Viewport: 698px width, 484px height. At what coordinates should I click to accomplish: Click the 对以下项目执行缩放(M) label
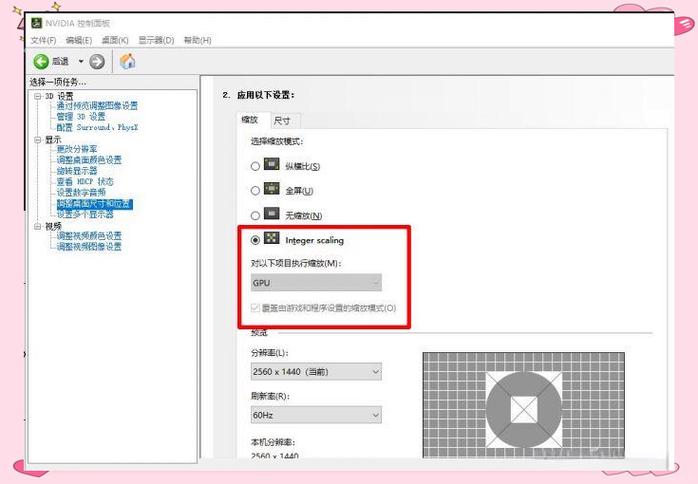click(x=296, y=263)
